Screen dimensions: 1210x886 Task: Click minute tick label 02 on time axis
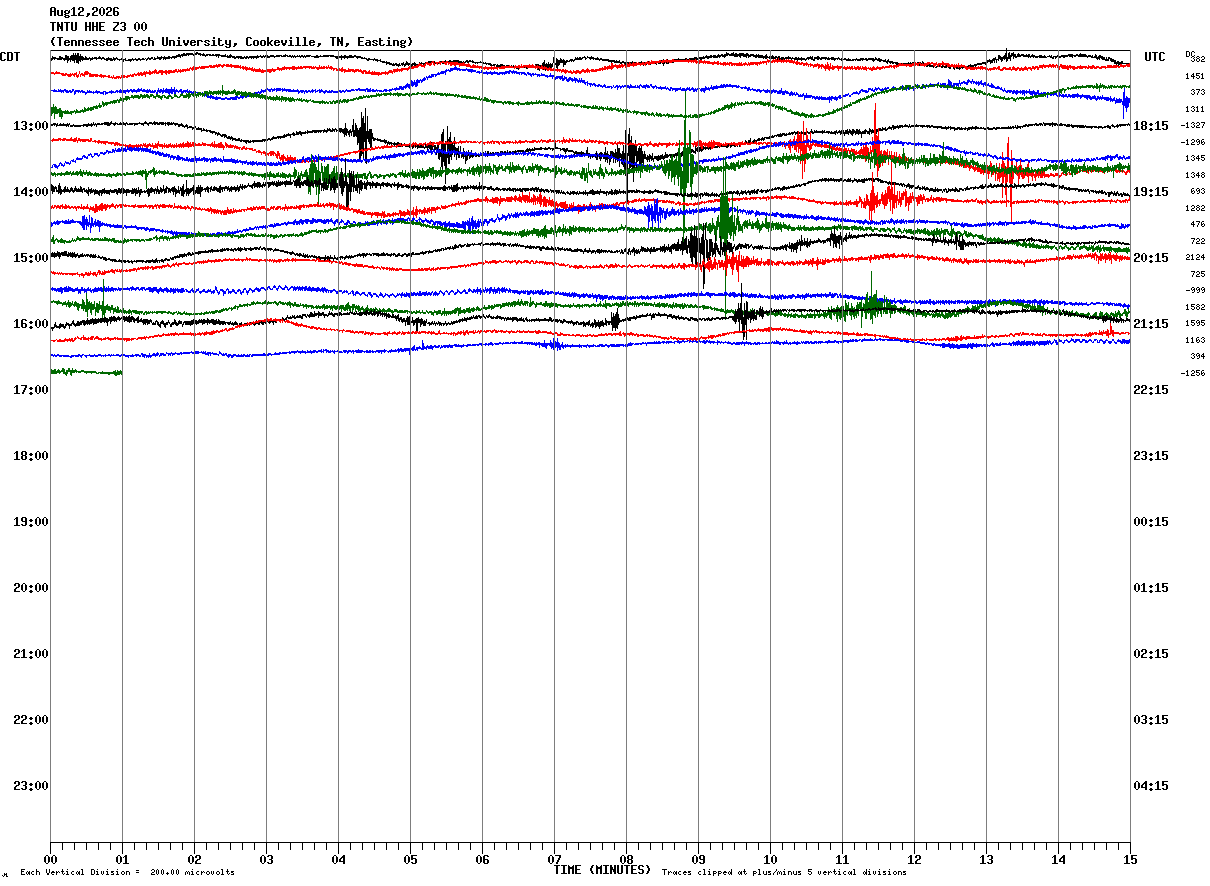(194, 859)
